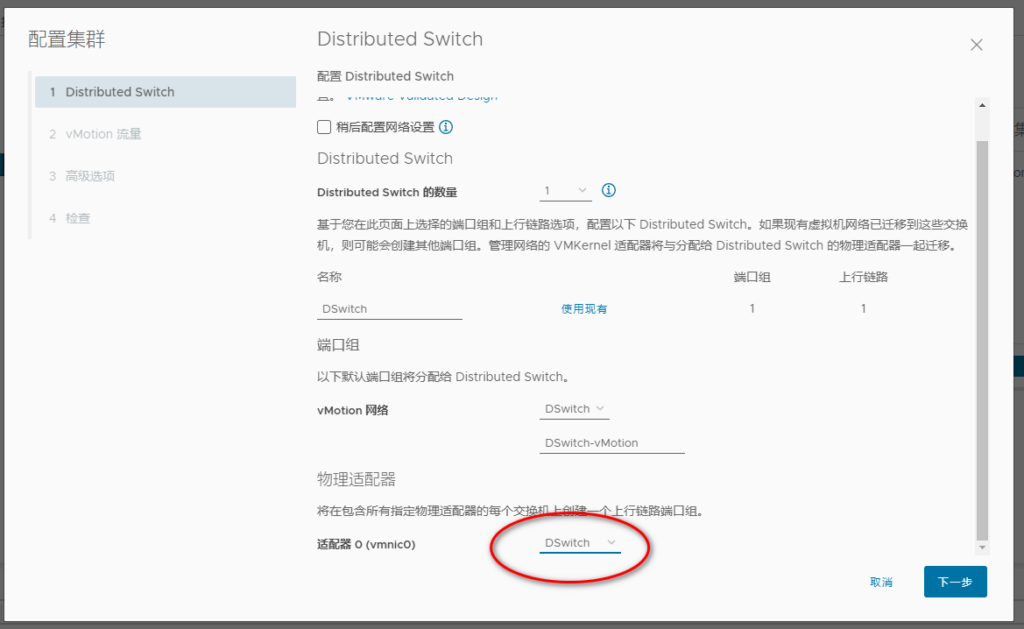1024x629 pixels.
Task: Click the 使用现有 link
Action: (584, 309)
